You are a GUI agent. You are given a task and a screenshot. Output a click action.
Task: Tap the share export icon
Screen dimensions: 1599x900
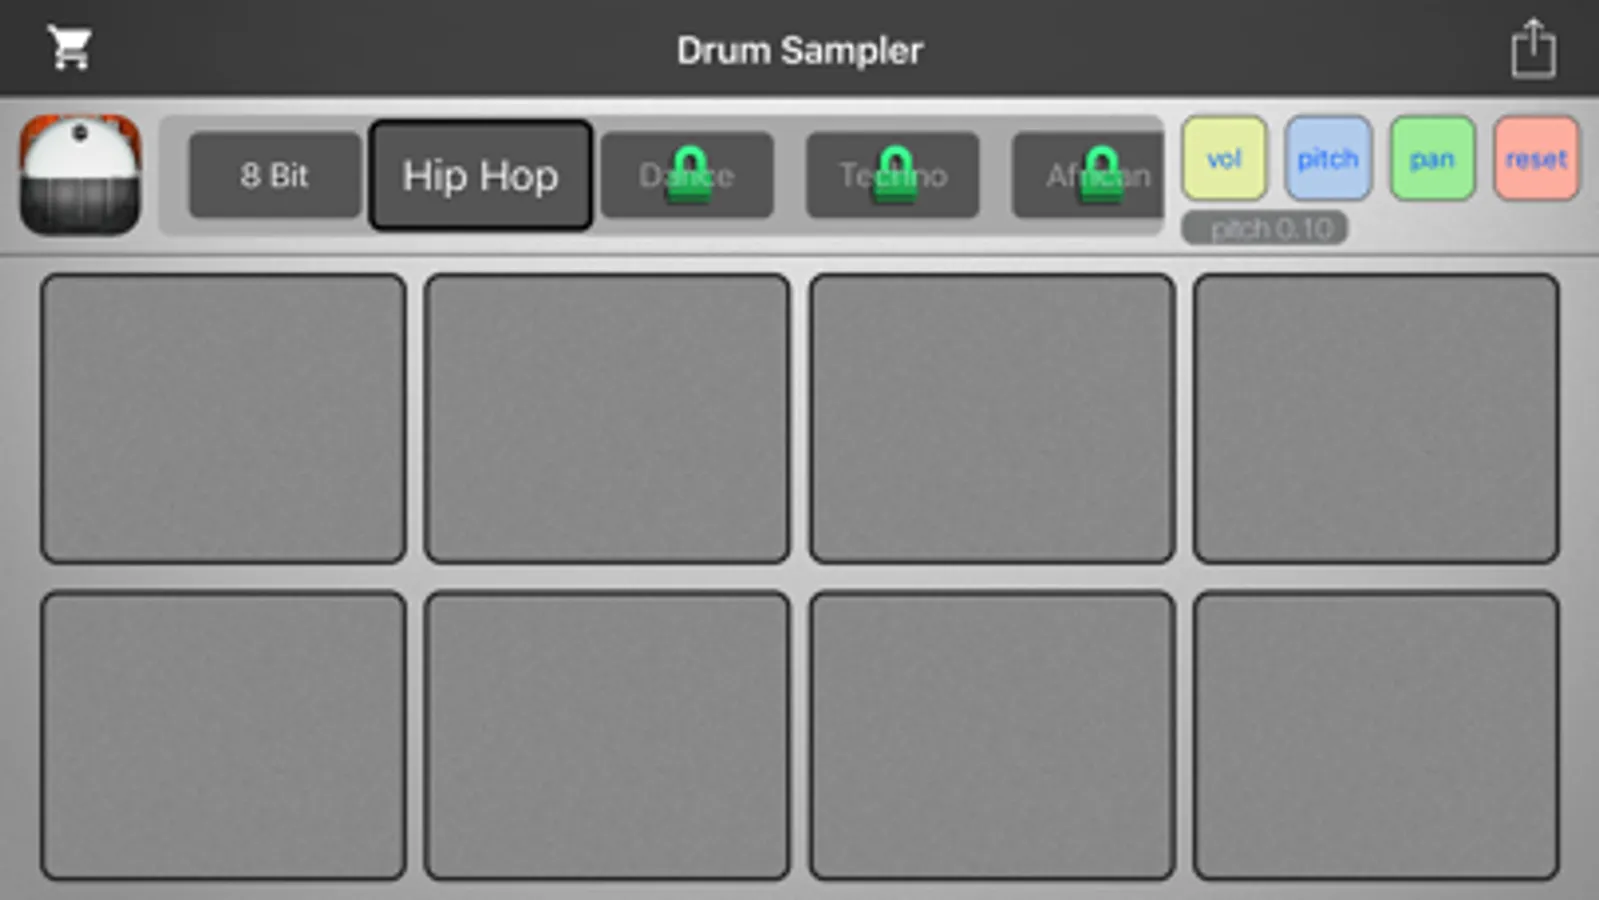coord(1533,48)
